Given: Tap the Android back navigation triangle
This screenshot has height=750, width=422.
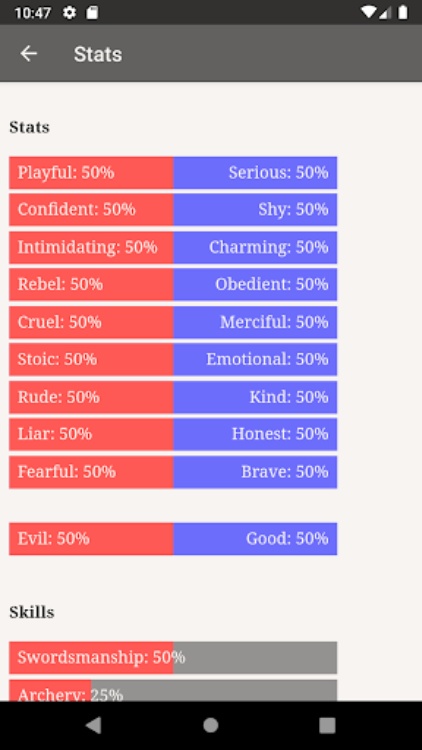Looking at the screenshot, I should point(94,725).
